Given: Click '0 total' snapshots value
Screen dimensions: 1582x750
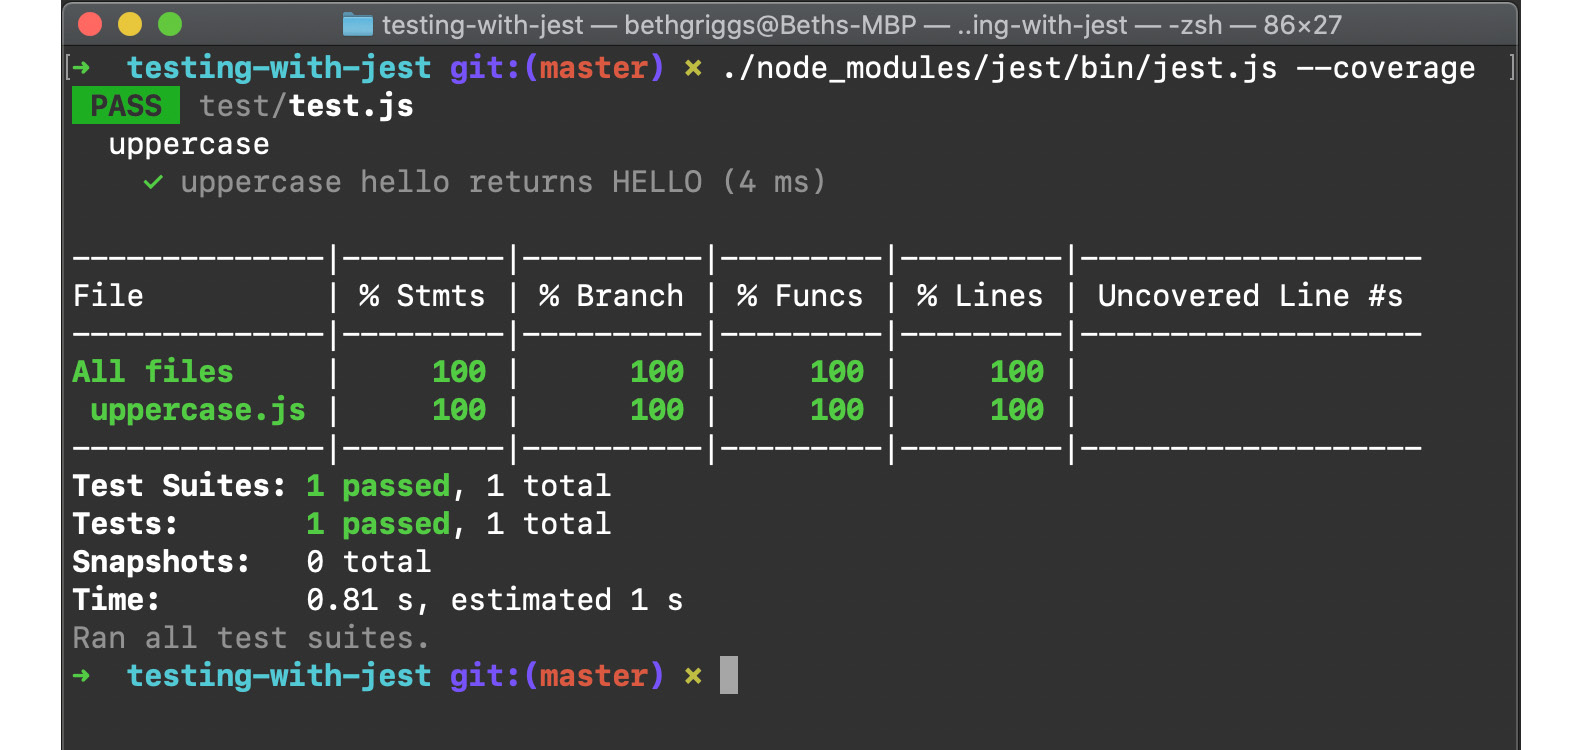Looking at the screenshot, I should (369, 562).
